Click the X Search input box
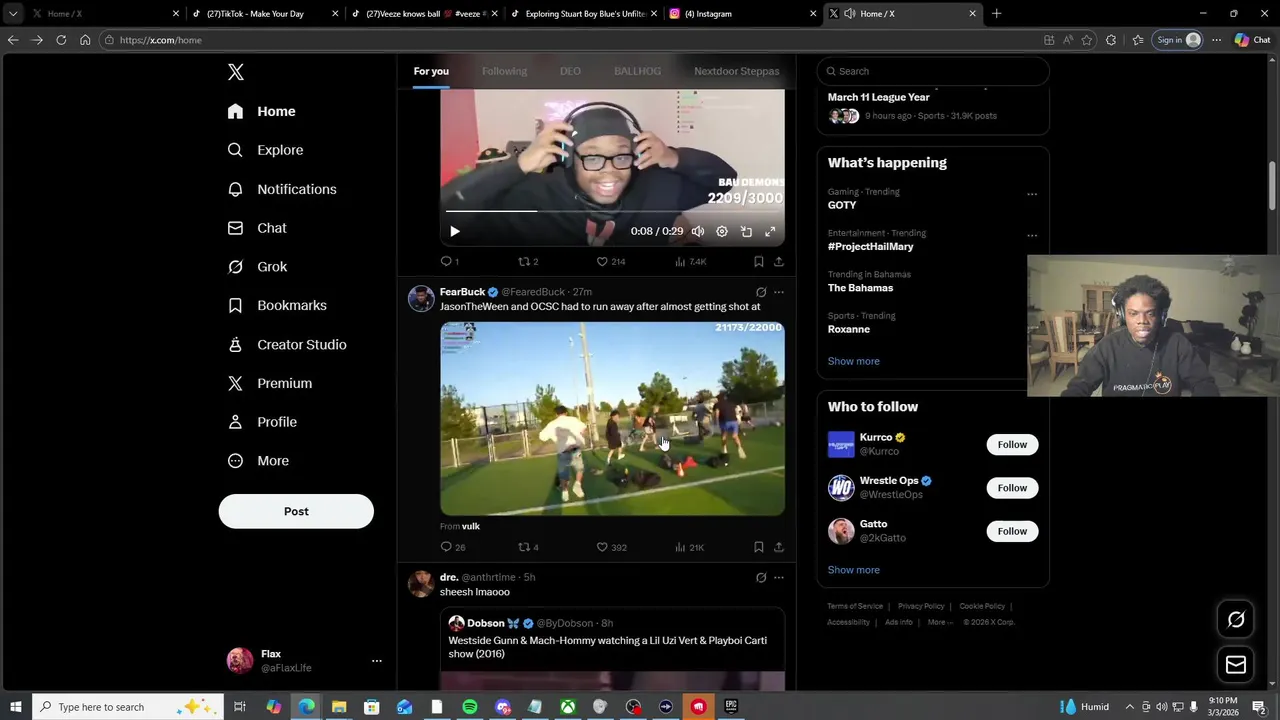 pyautogui.click(x=933, y=71)
